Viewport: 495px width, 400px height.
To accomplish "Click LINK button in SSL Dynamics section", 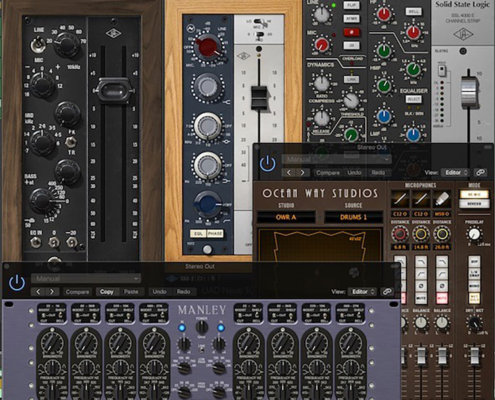I will [351, 79].
